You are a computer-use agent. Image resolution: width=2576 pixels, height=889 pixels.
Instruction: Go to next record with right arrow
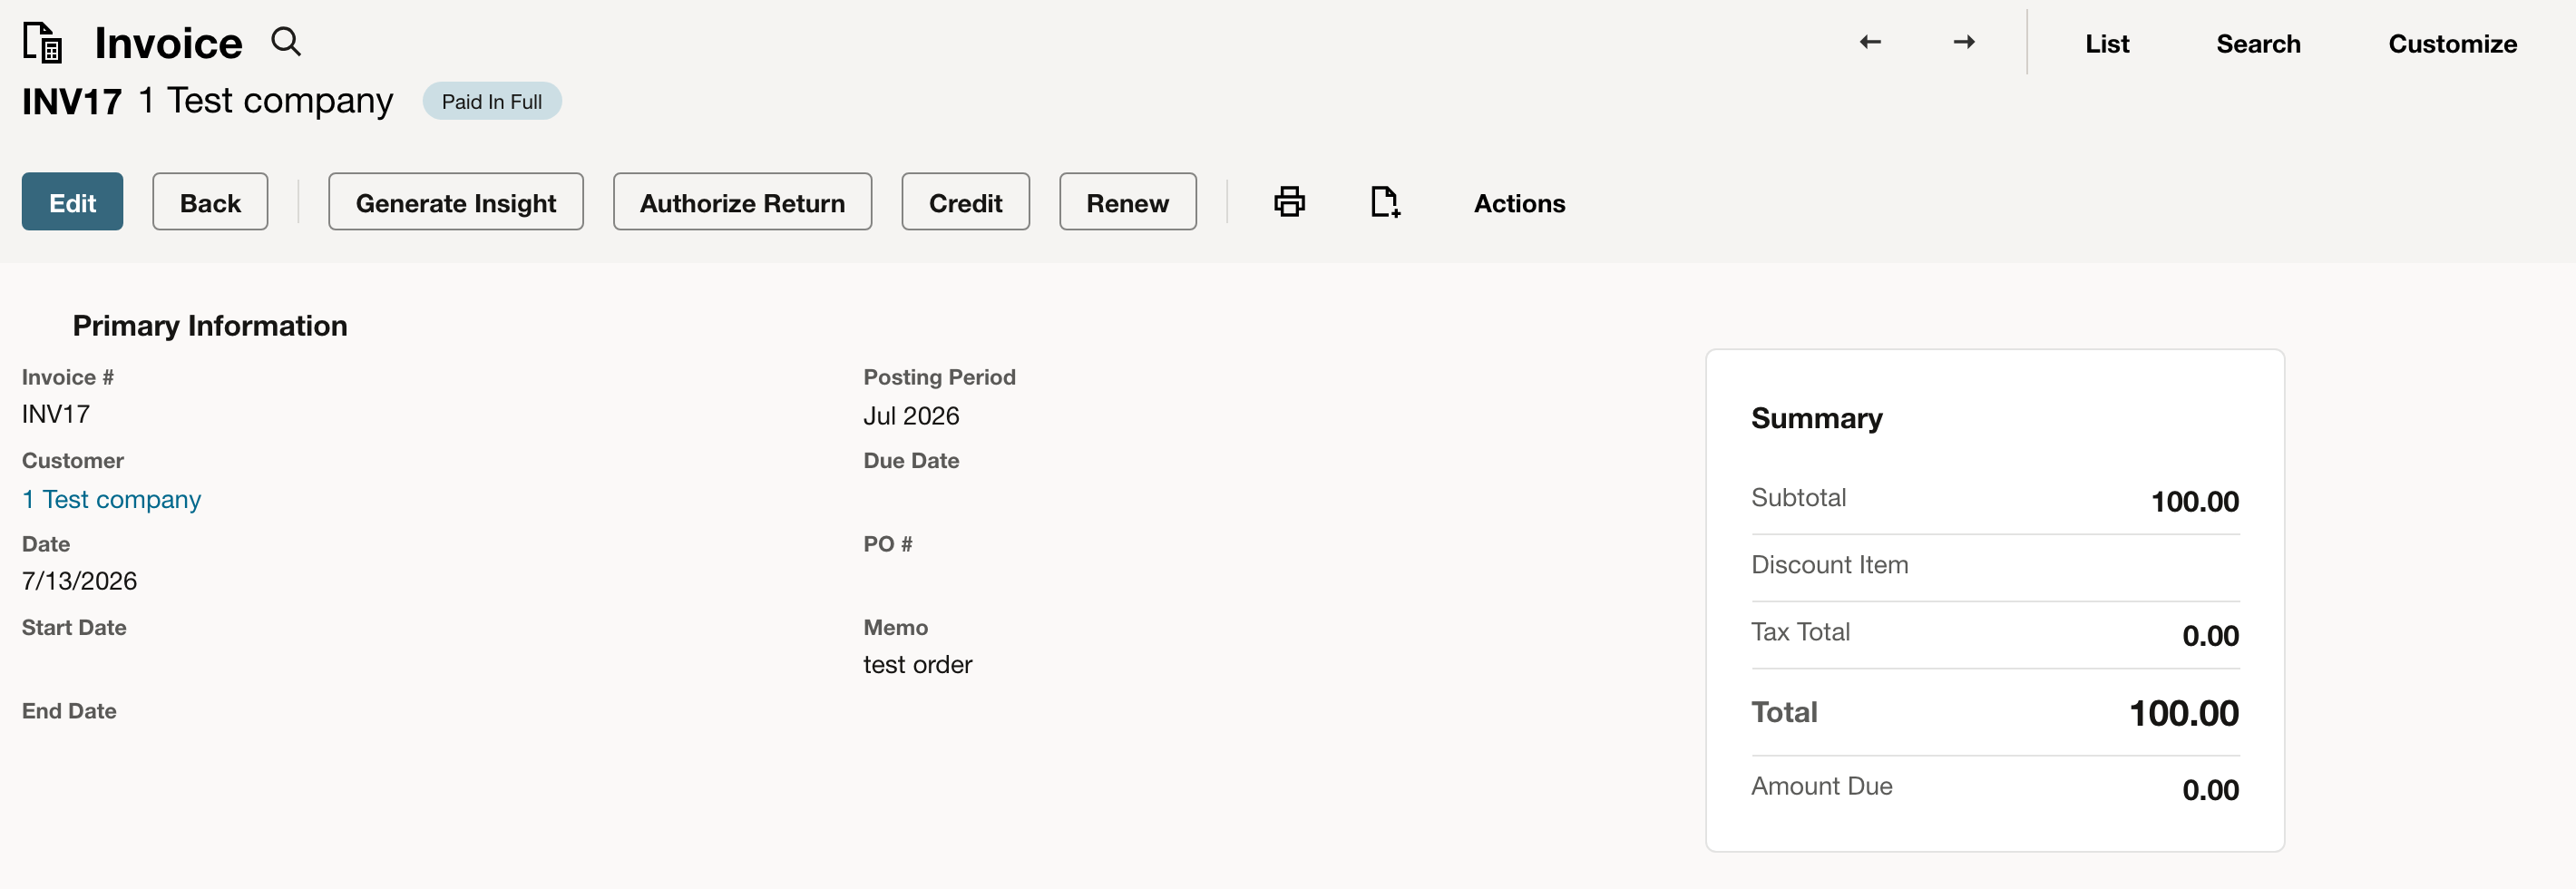coord(1964,42)
